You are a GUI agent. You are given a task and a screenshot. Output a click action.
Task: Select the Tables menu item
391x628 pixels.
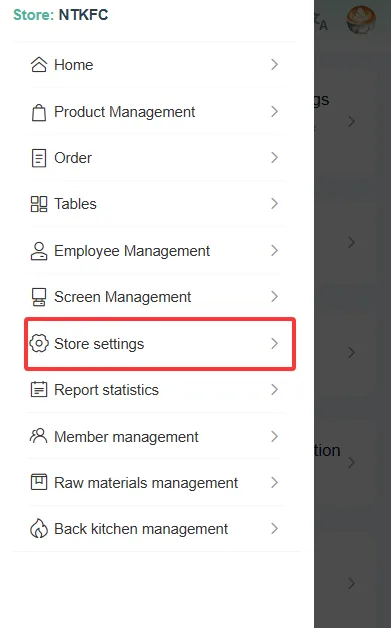(156, 203)
